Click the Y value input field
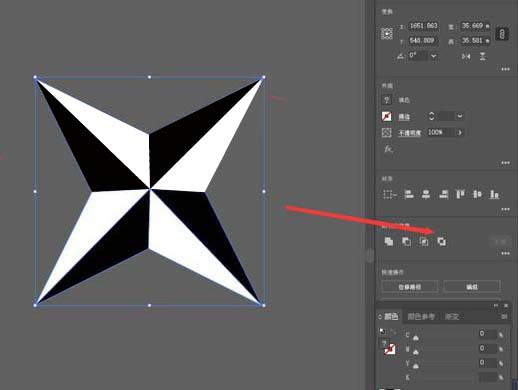The height and width of the screenshot is (390, 518). 487,363
